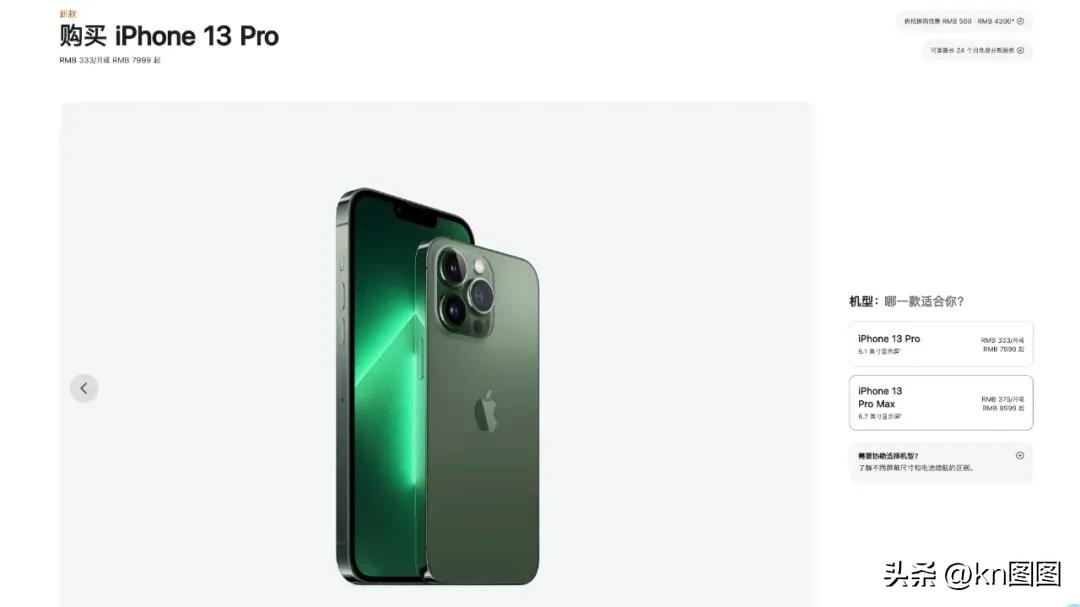Viewport: 1080px width, 607px height.
Task: Click the RMB 8999 price on Pro Max card
Action: pos(1003,408)
